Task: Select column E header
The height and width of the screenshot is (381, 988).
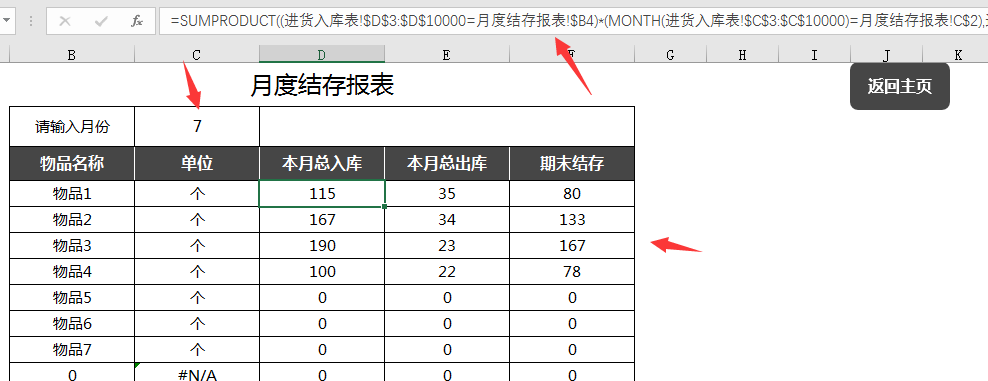Action: (x=446, y=55)
